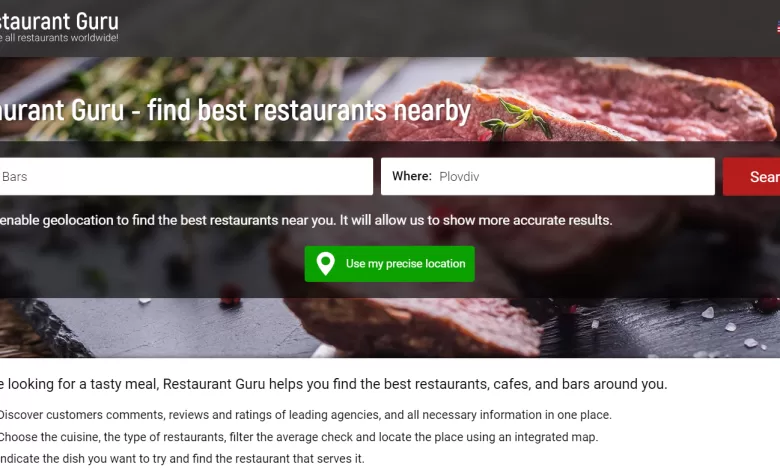Click the enable geolocation prompt text

[x=306, y=220]
